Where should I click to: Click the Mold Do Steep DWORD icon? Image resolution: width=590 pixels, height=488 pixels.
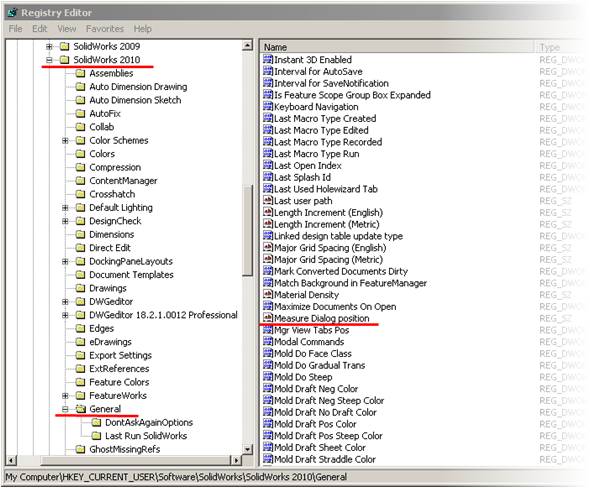click(x=268, y=377)
